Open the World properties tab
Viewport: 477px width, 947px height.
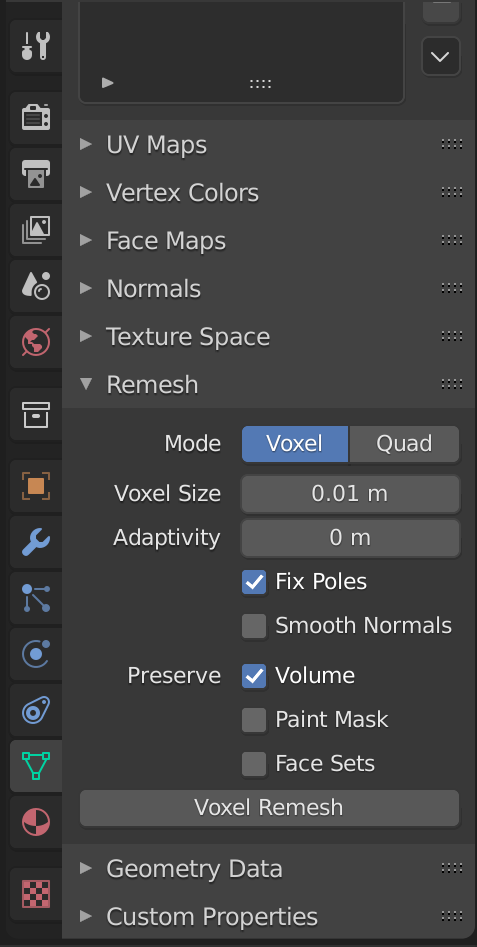pos(36,342)
